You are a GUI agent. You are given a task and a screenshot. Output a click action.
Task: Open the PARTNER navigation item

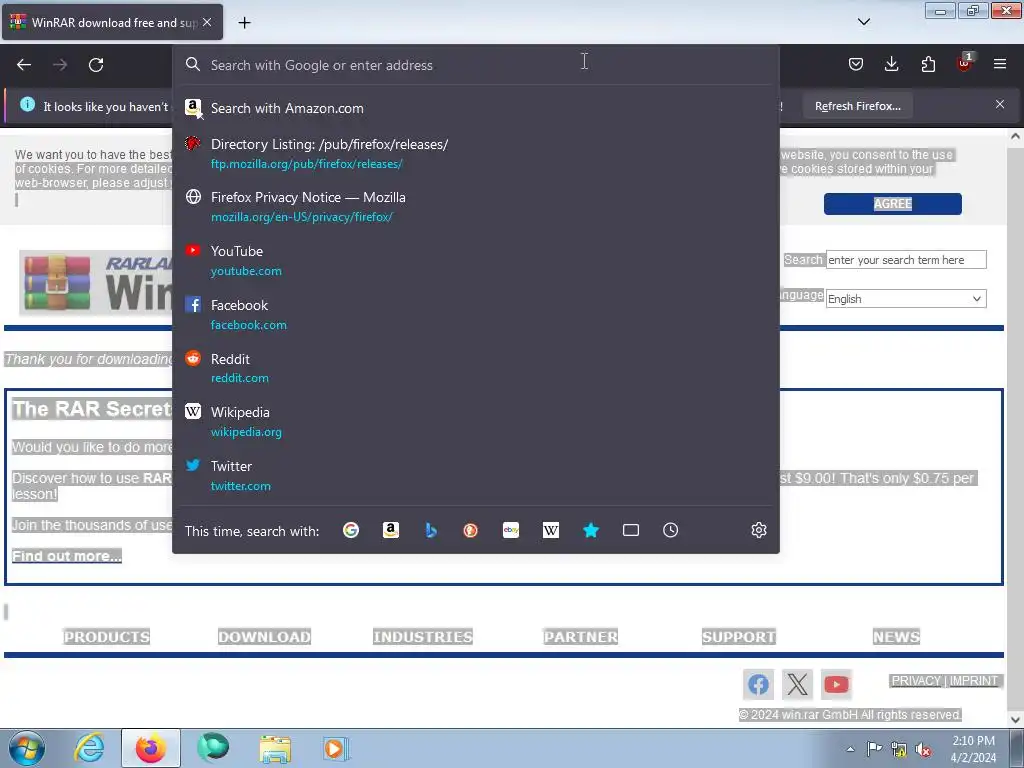[581, 637]
